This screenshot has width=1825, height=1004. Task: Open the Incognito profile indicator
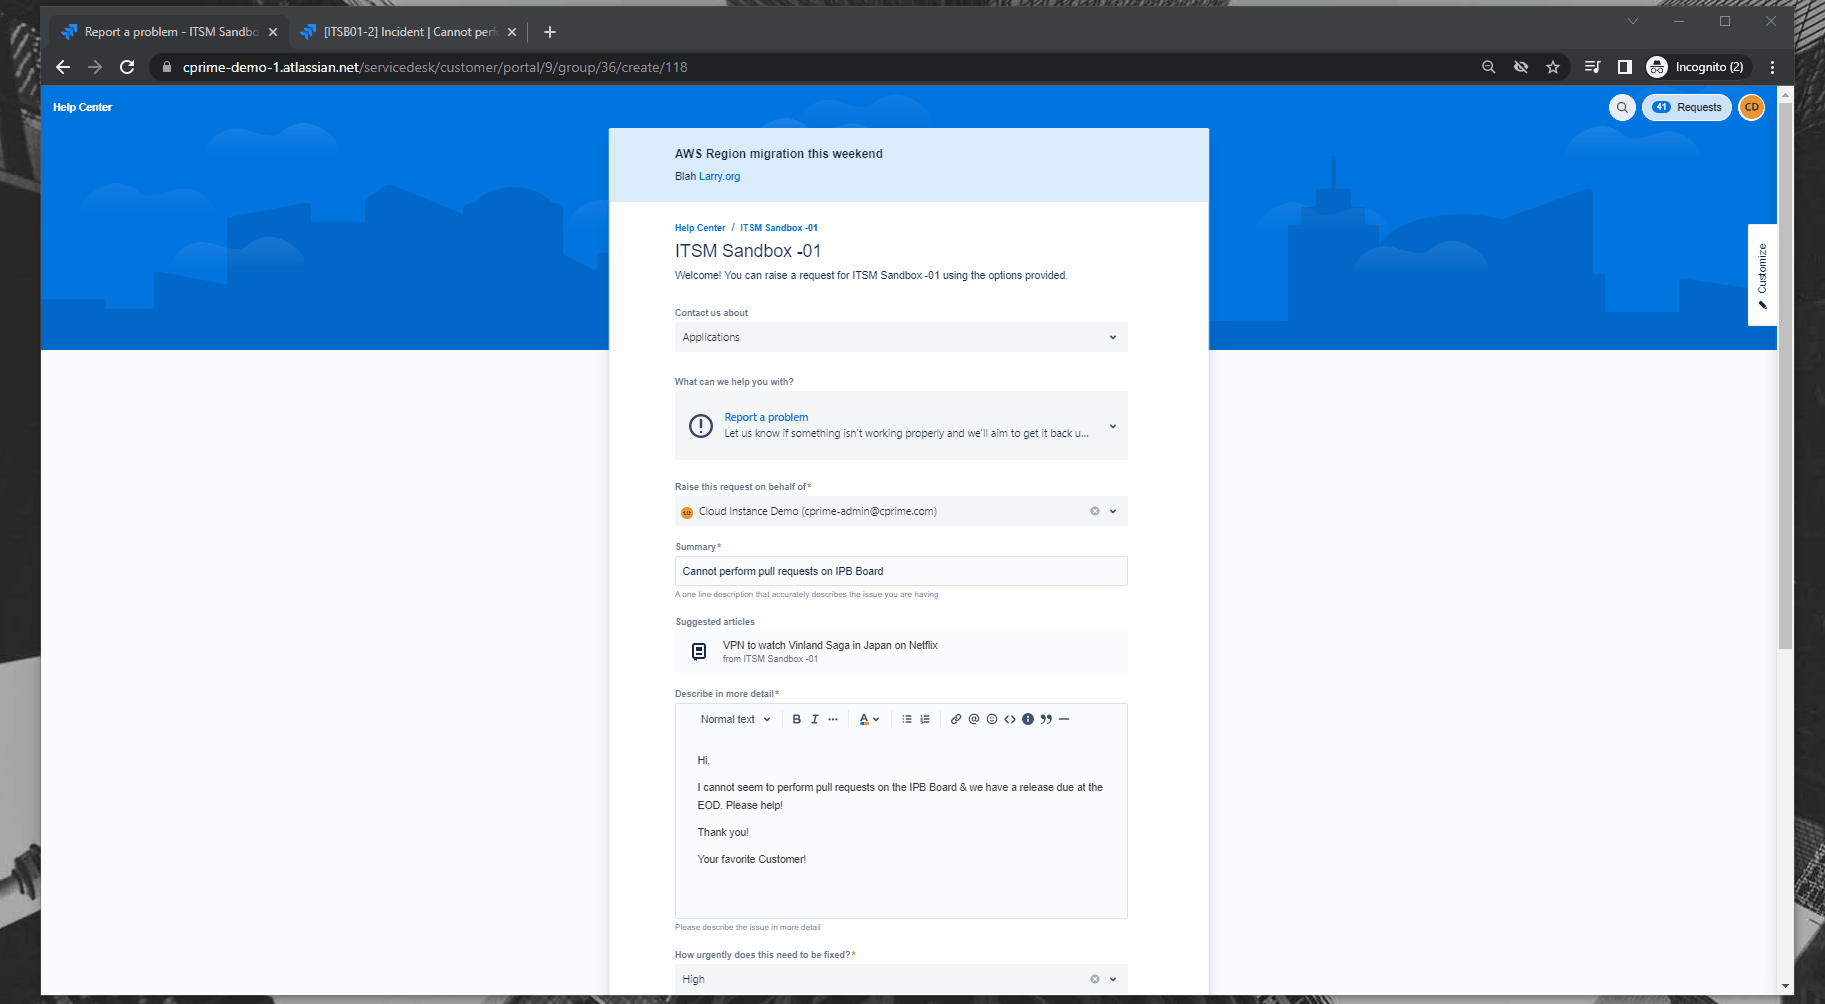coord(1697,67)
